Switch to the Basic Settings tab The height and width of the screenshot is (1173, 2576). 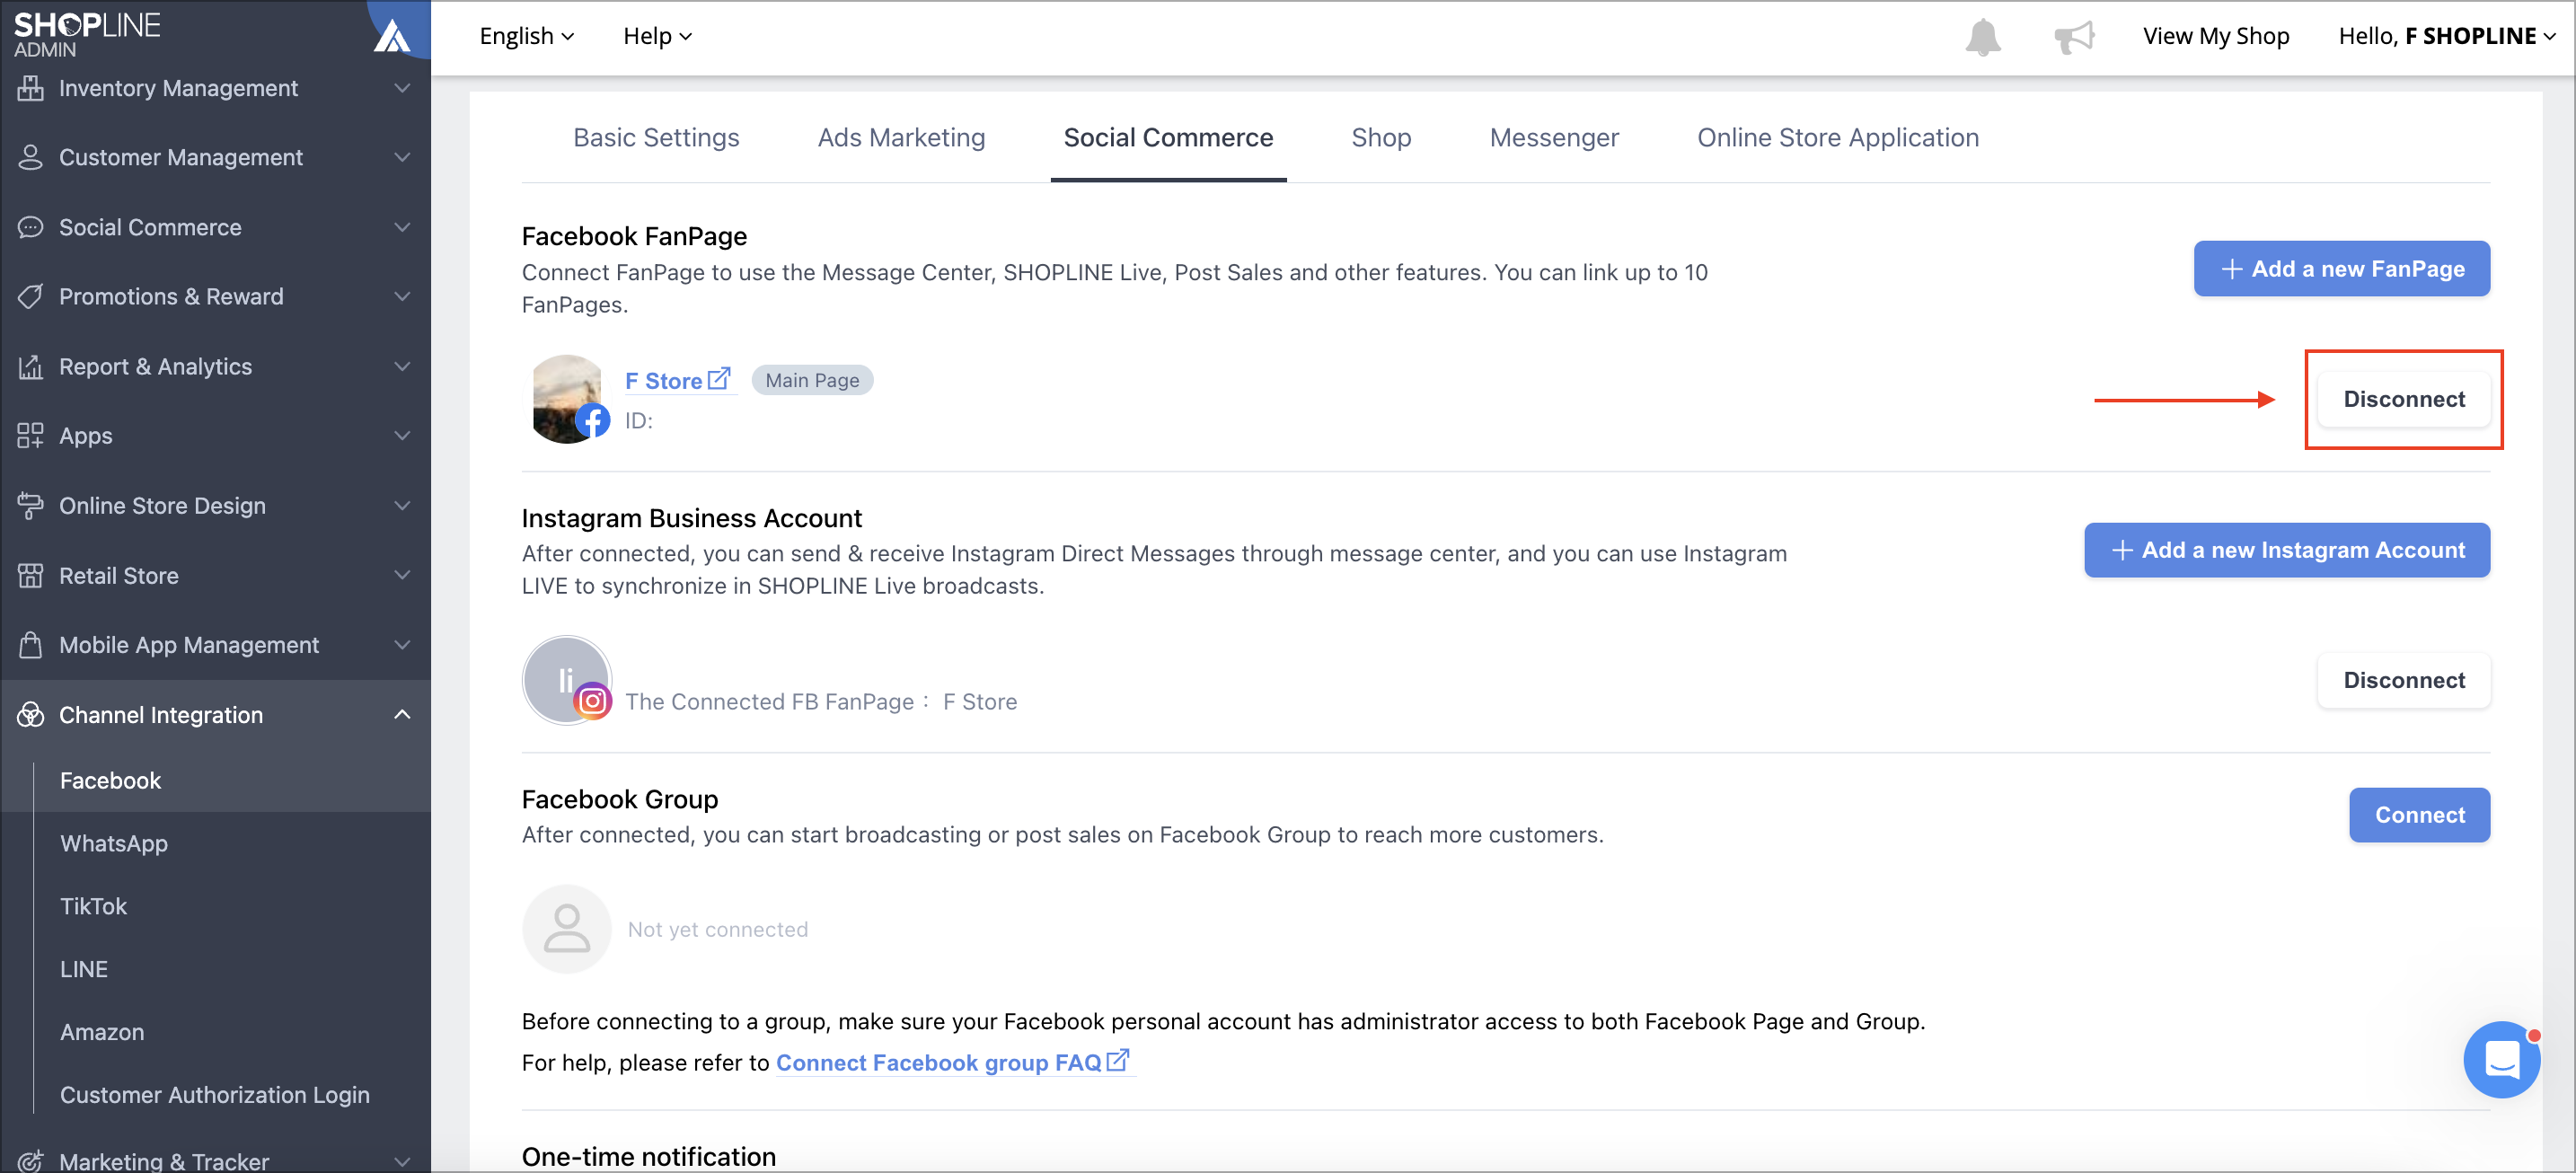pyautogui.click(x=656, y=137)
